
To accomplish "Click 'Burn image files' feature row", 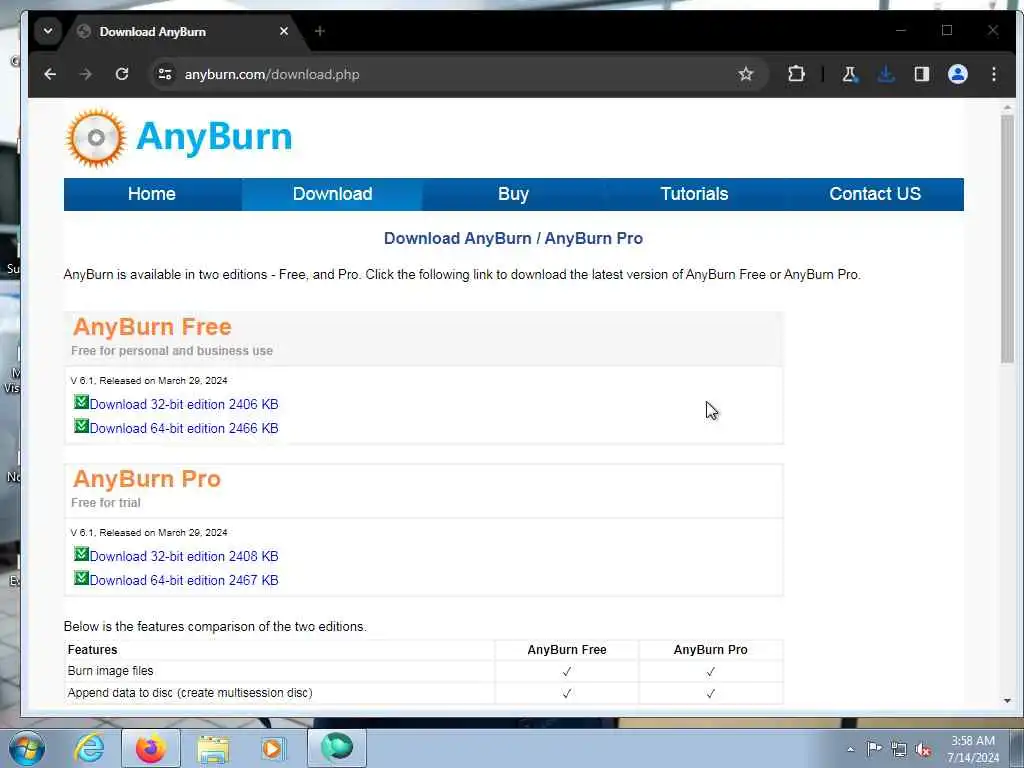I will tap(423, 671).
